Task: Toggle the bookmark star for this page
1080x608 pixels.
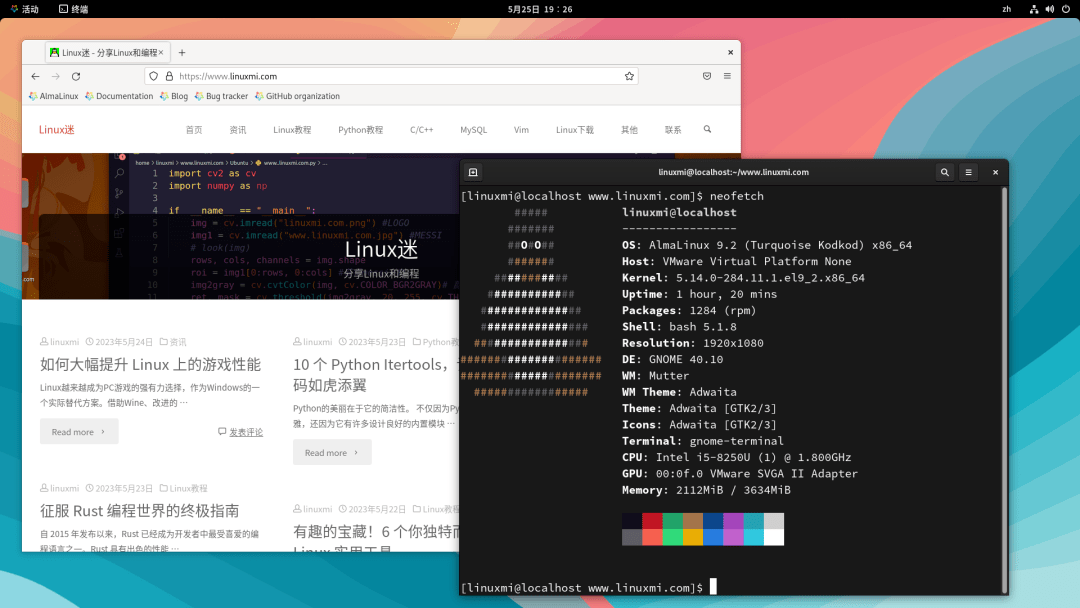Action: click(x=627, y=76)
